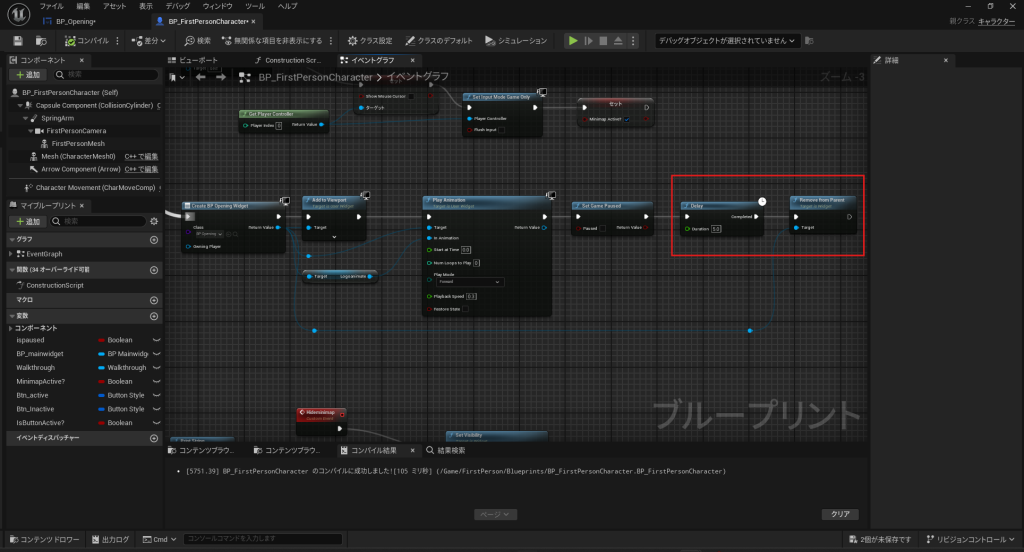This screenshot has width=1024, height=552.
Task: Click the graph navigate-back arrow
Action: coord(201,77)
